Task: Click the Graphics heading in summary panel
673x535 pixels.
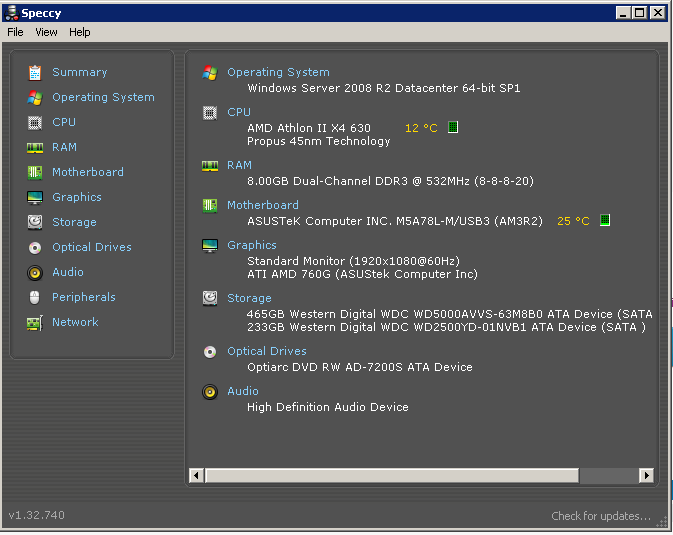Action: (252, 245)
